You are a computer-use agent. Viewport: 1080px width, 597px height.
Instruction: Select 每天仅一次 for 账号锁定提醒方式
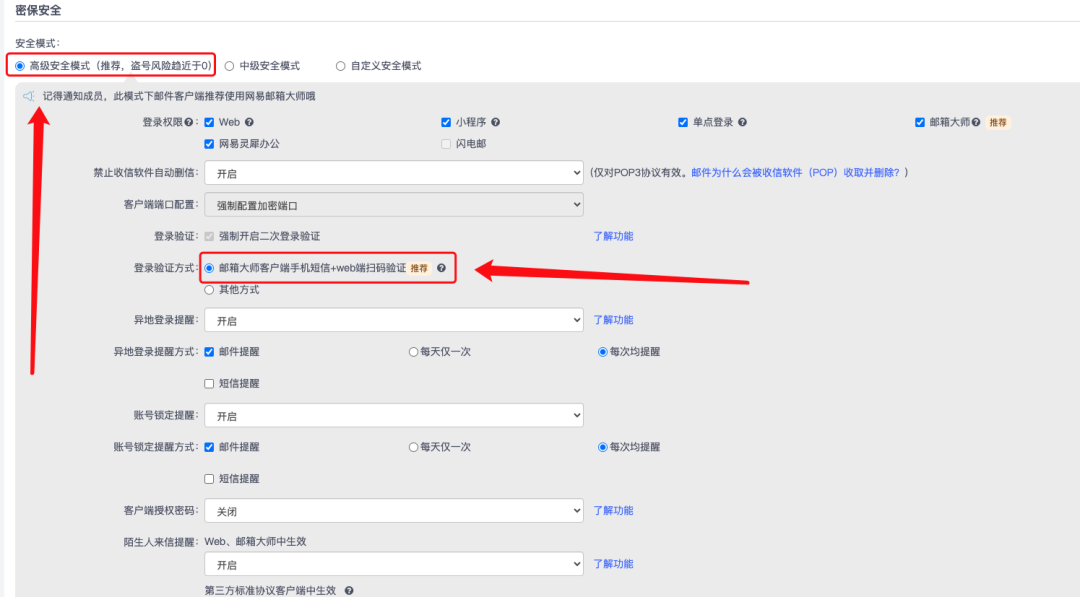click(x=413, y=448)
